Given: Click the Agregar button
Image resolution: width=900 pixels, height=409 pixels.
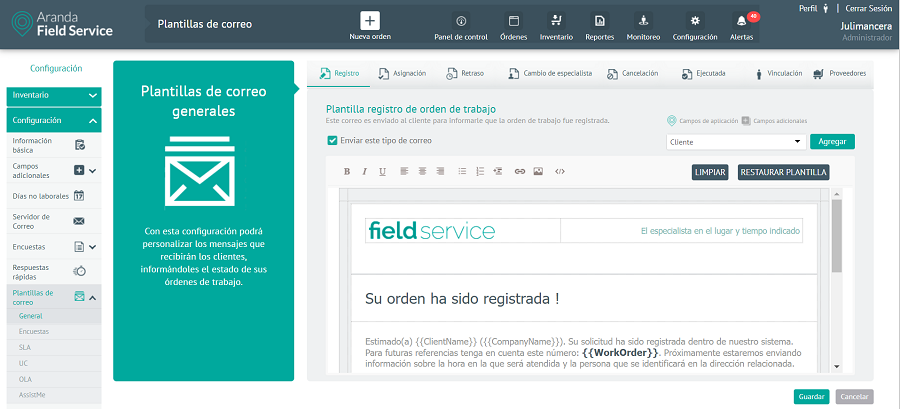Looking at the screenshot, I should point(832,142).
